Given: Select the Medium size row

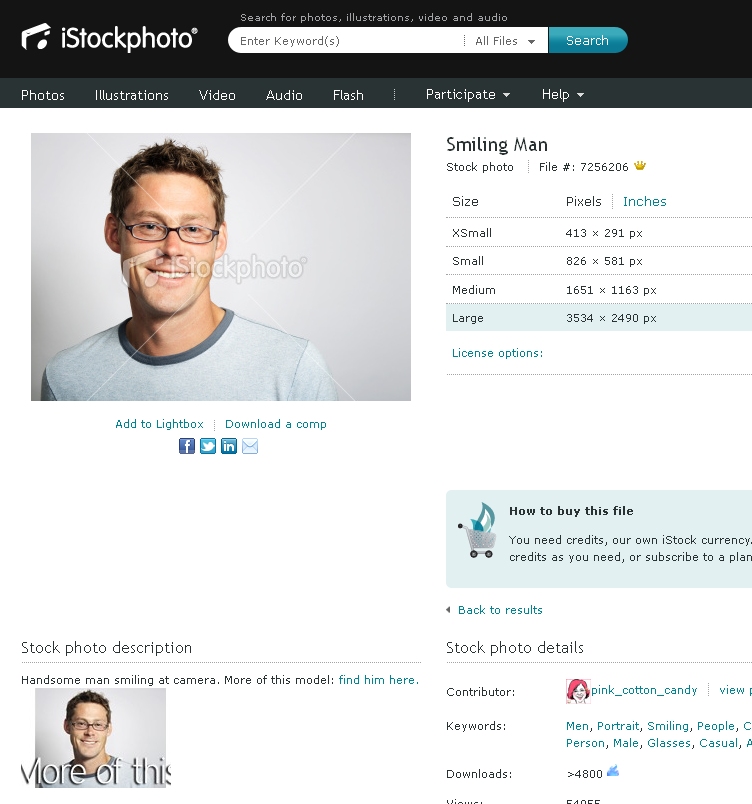Looking at the screenshot, I should tap(599, 290).
